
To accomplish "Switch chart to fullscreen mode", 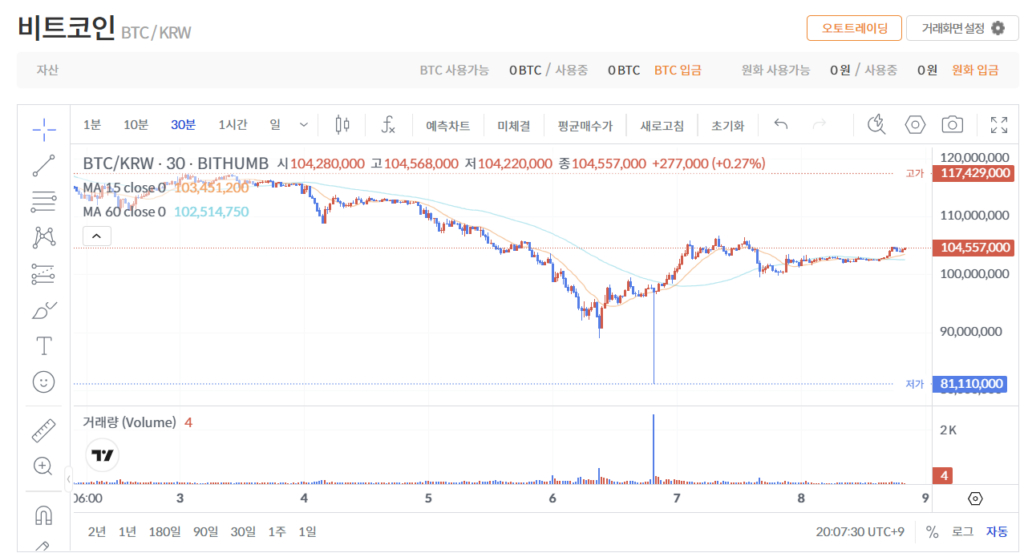I will point(999,125).
